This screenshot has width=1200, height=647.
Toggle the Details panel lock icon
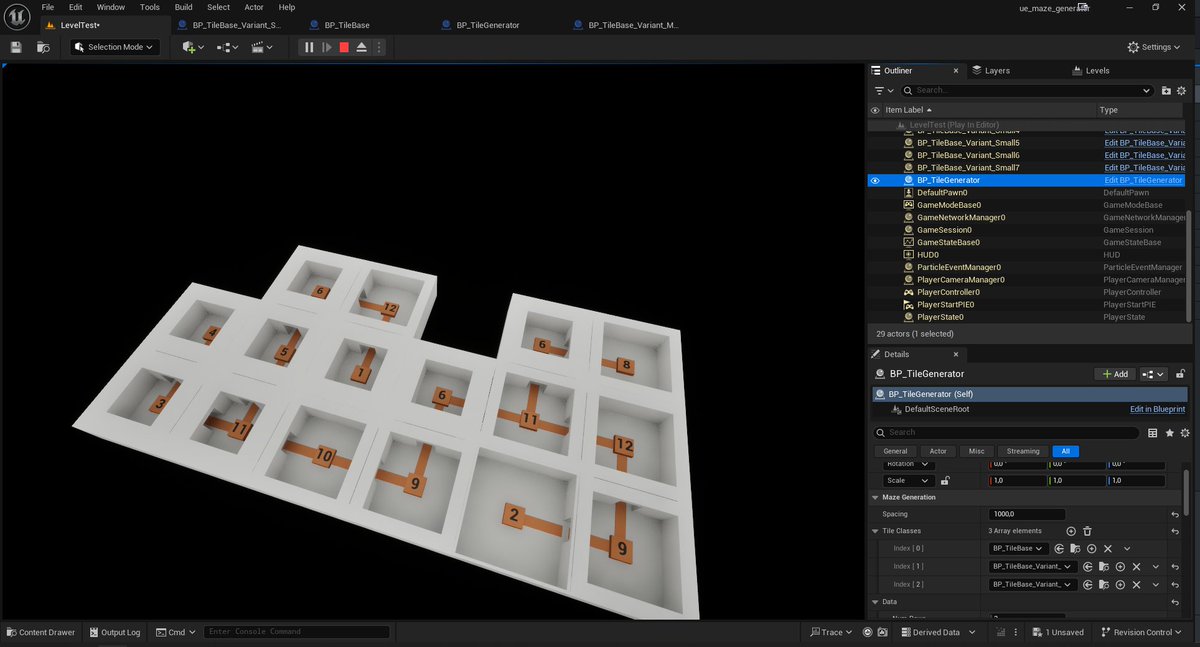(x=1181, y=374)
